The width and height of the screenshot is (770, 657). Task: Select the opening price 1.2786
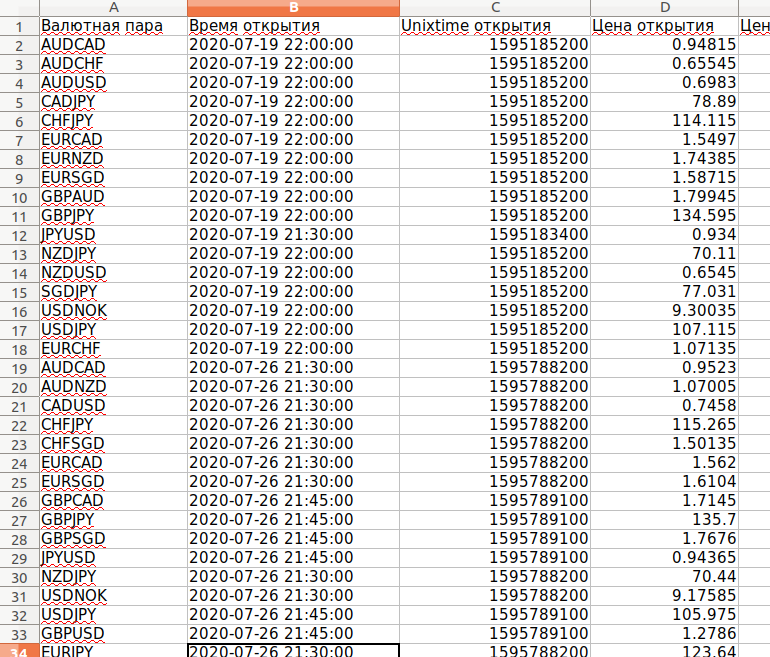[664, 634]
